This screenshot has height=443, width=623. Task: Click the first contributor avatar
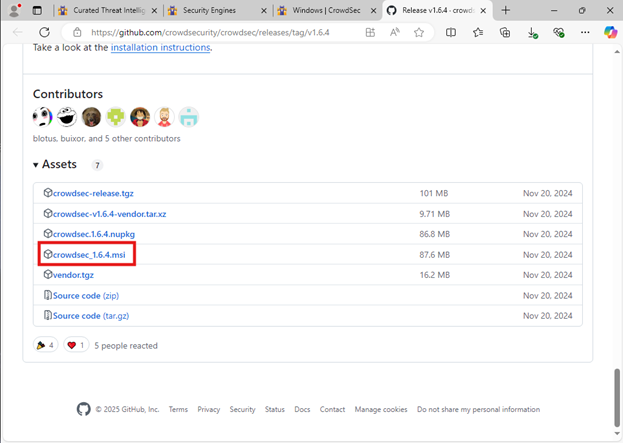(42, 116)
